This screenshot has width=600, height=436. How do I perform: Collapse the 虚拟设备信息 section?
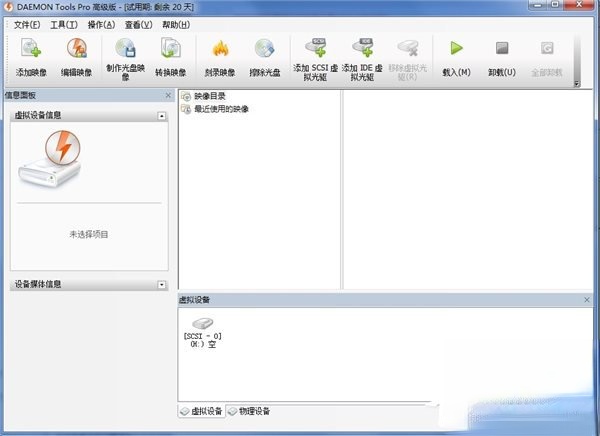pyautogui.click(x=162, y=116)
